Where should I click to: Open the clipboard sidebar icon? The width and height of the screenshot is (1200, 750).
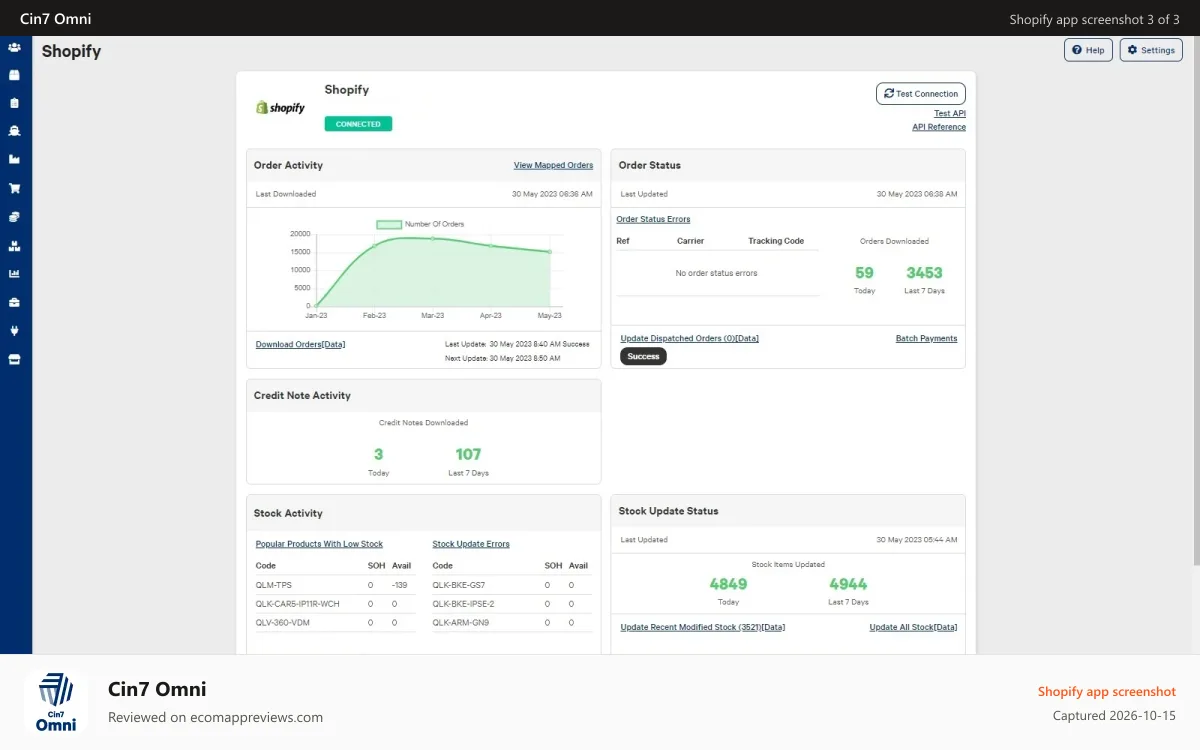pyautogui.click(x=14, y=103)
